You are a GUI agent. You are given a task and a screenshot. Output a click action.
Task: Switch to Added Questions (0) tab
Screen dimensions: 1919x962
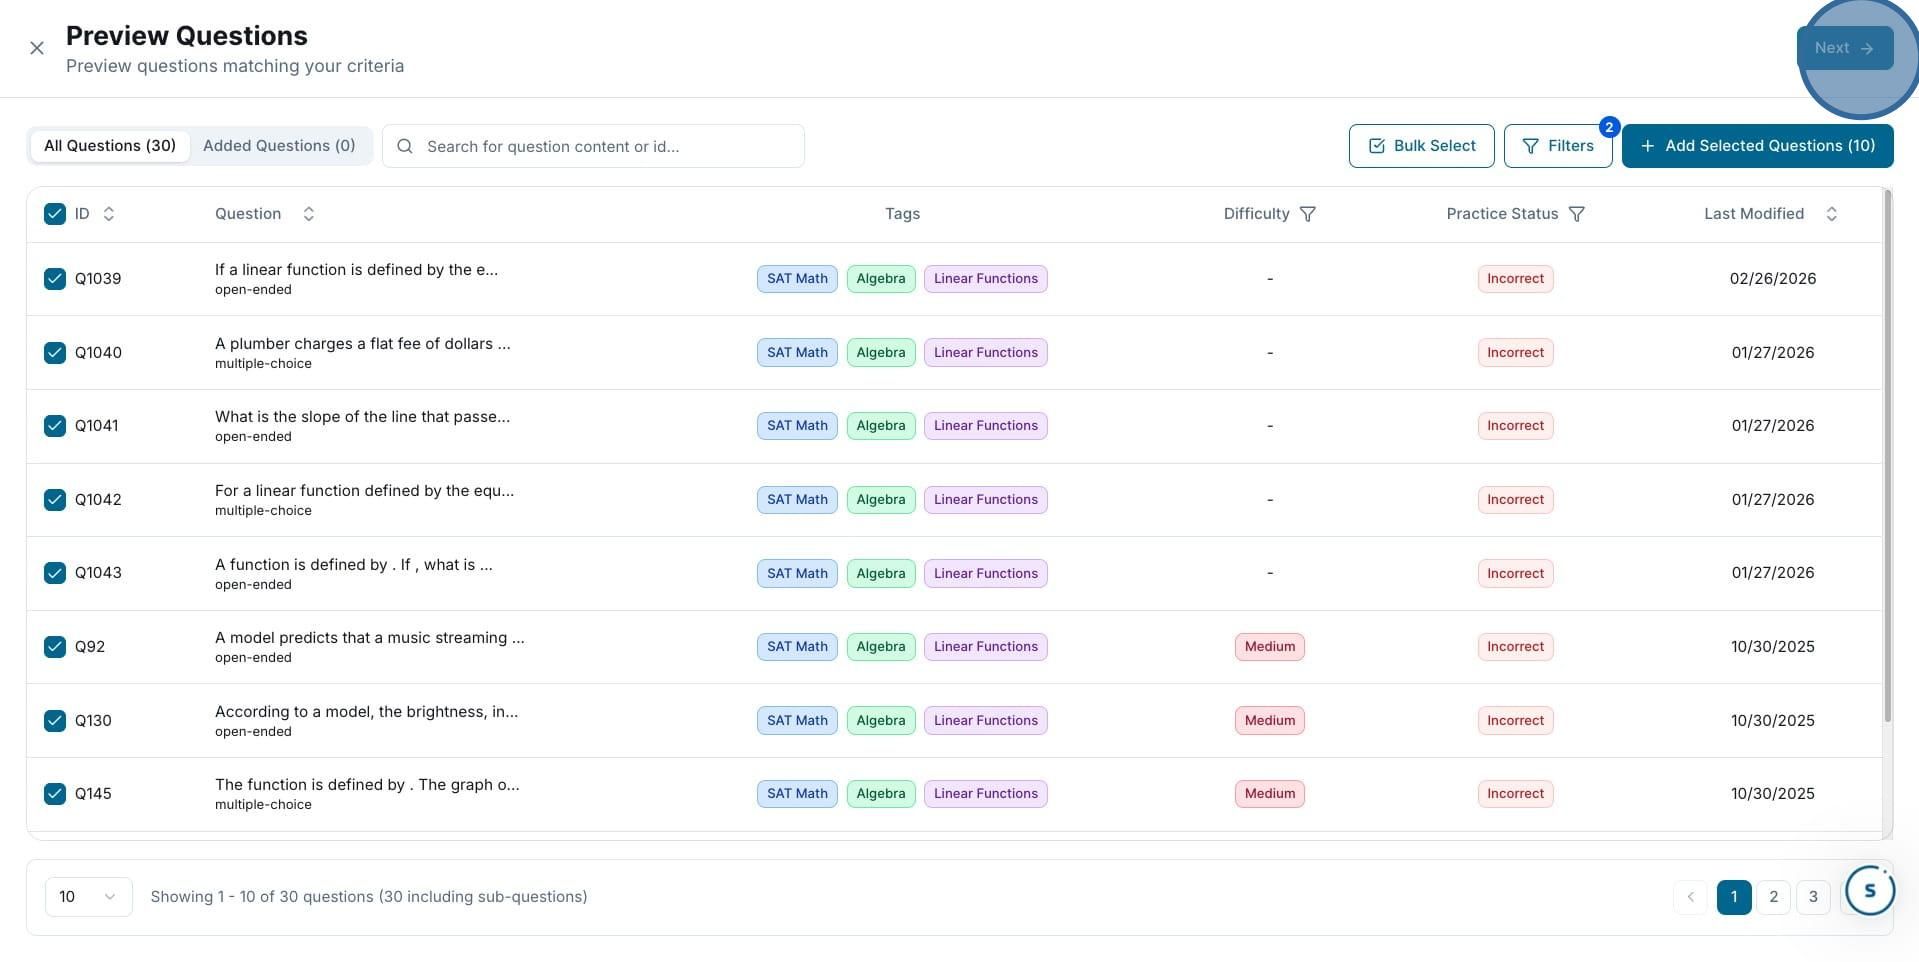pyautogui.click(x=279, y=146)
